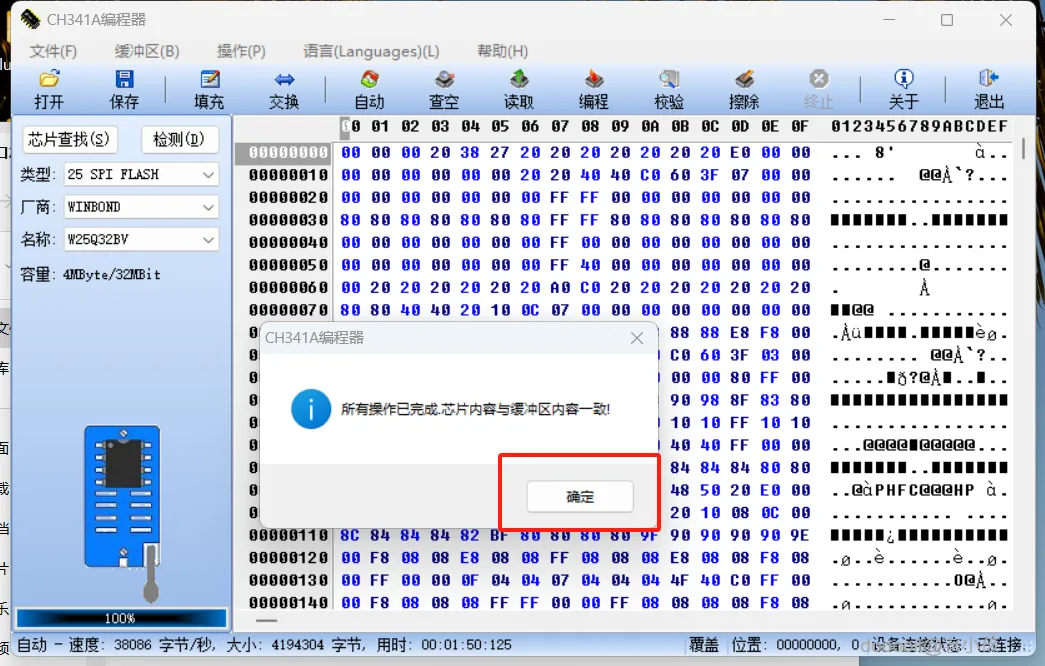The height and width of the screenshot is (666, 1045).
Task: Expand the 名称 W25Q32BV dropdown
Action: [141, 239]
